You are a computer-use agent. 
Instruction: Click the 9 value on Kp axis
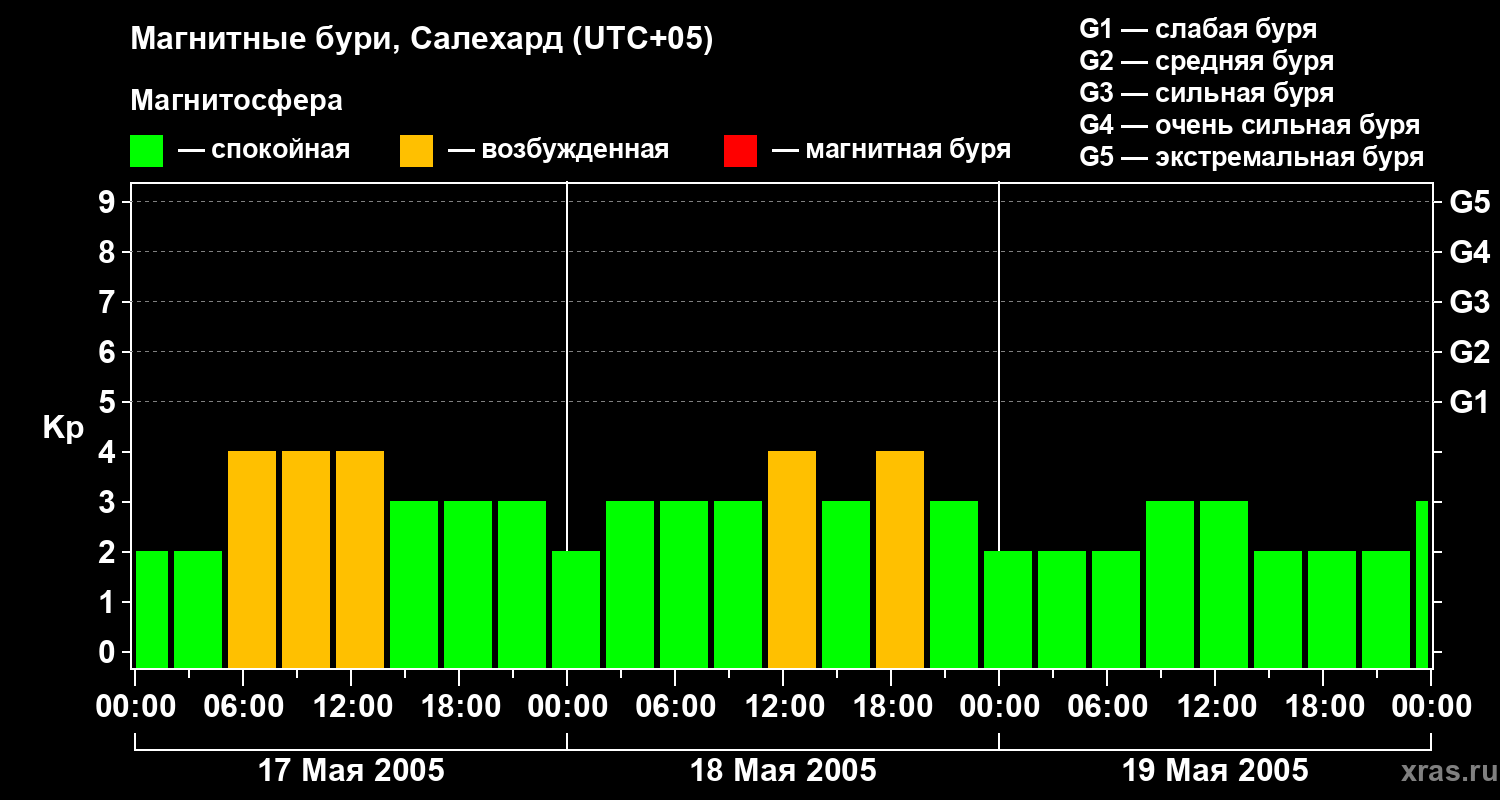[x=109, y=202]
